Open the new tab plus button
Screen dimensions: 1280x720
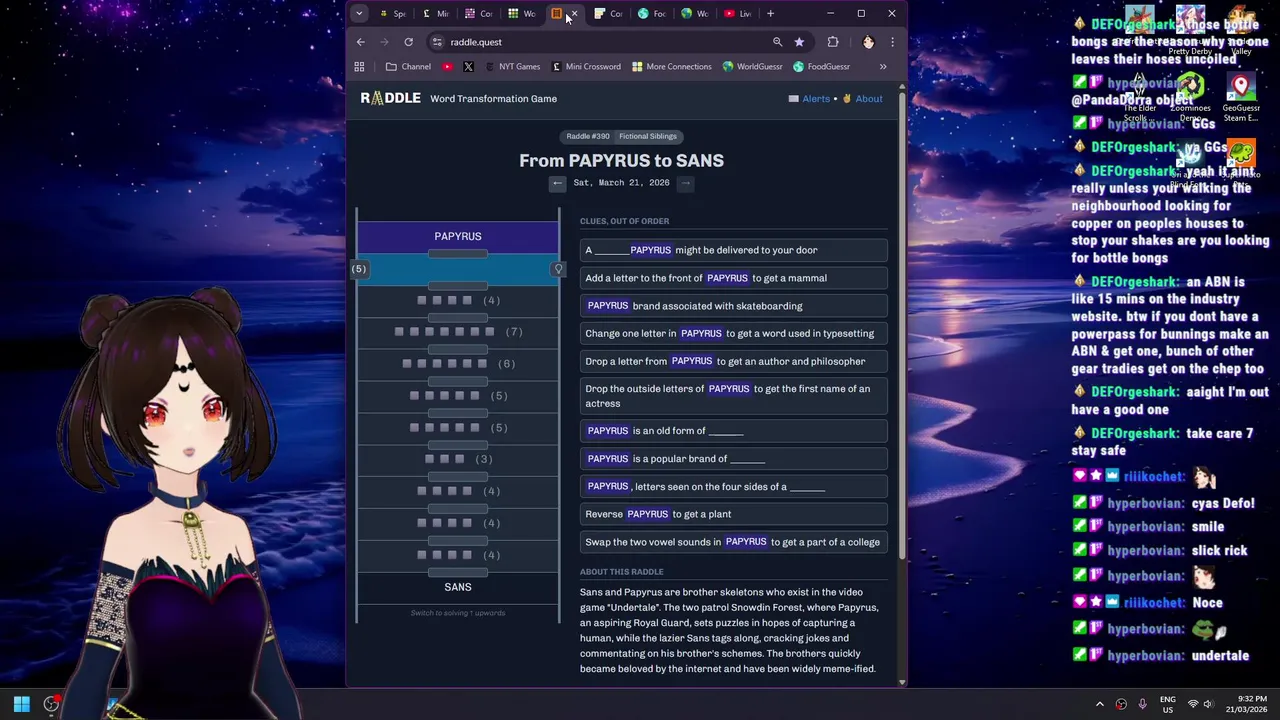click(770, 14)
